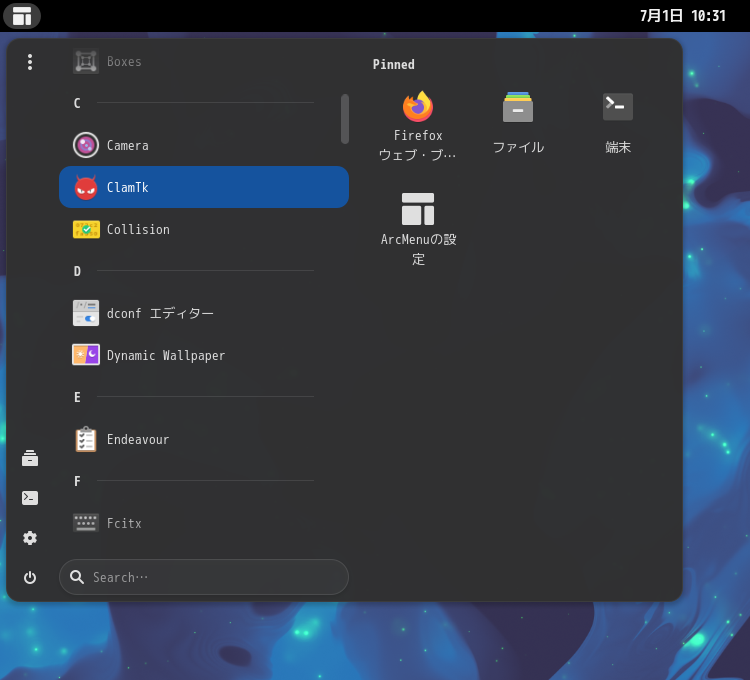The width and height of the screenshot is (750, 680).
Task: Launch the Boxes application icon
Action: tap(86, 62)
